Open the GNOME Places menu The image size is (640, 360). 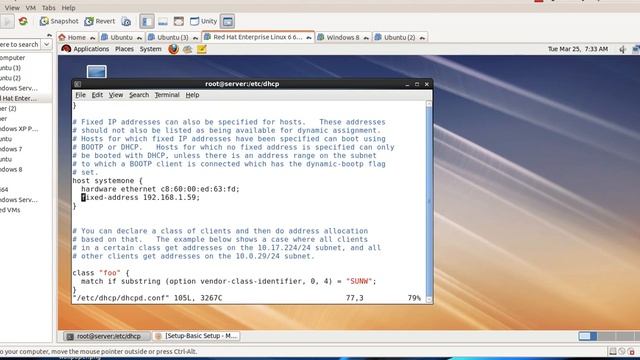coord(124,49)
